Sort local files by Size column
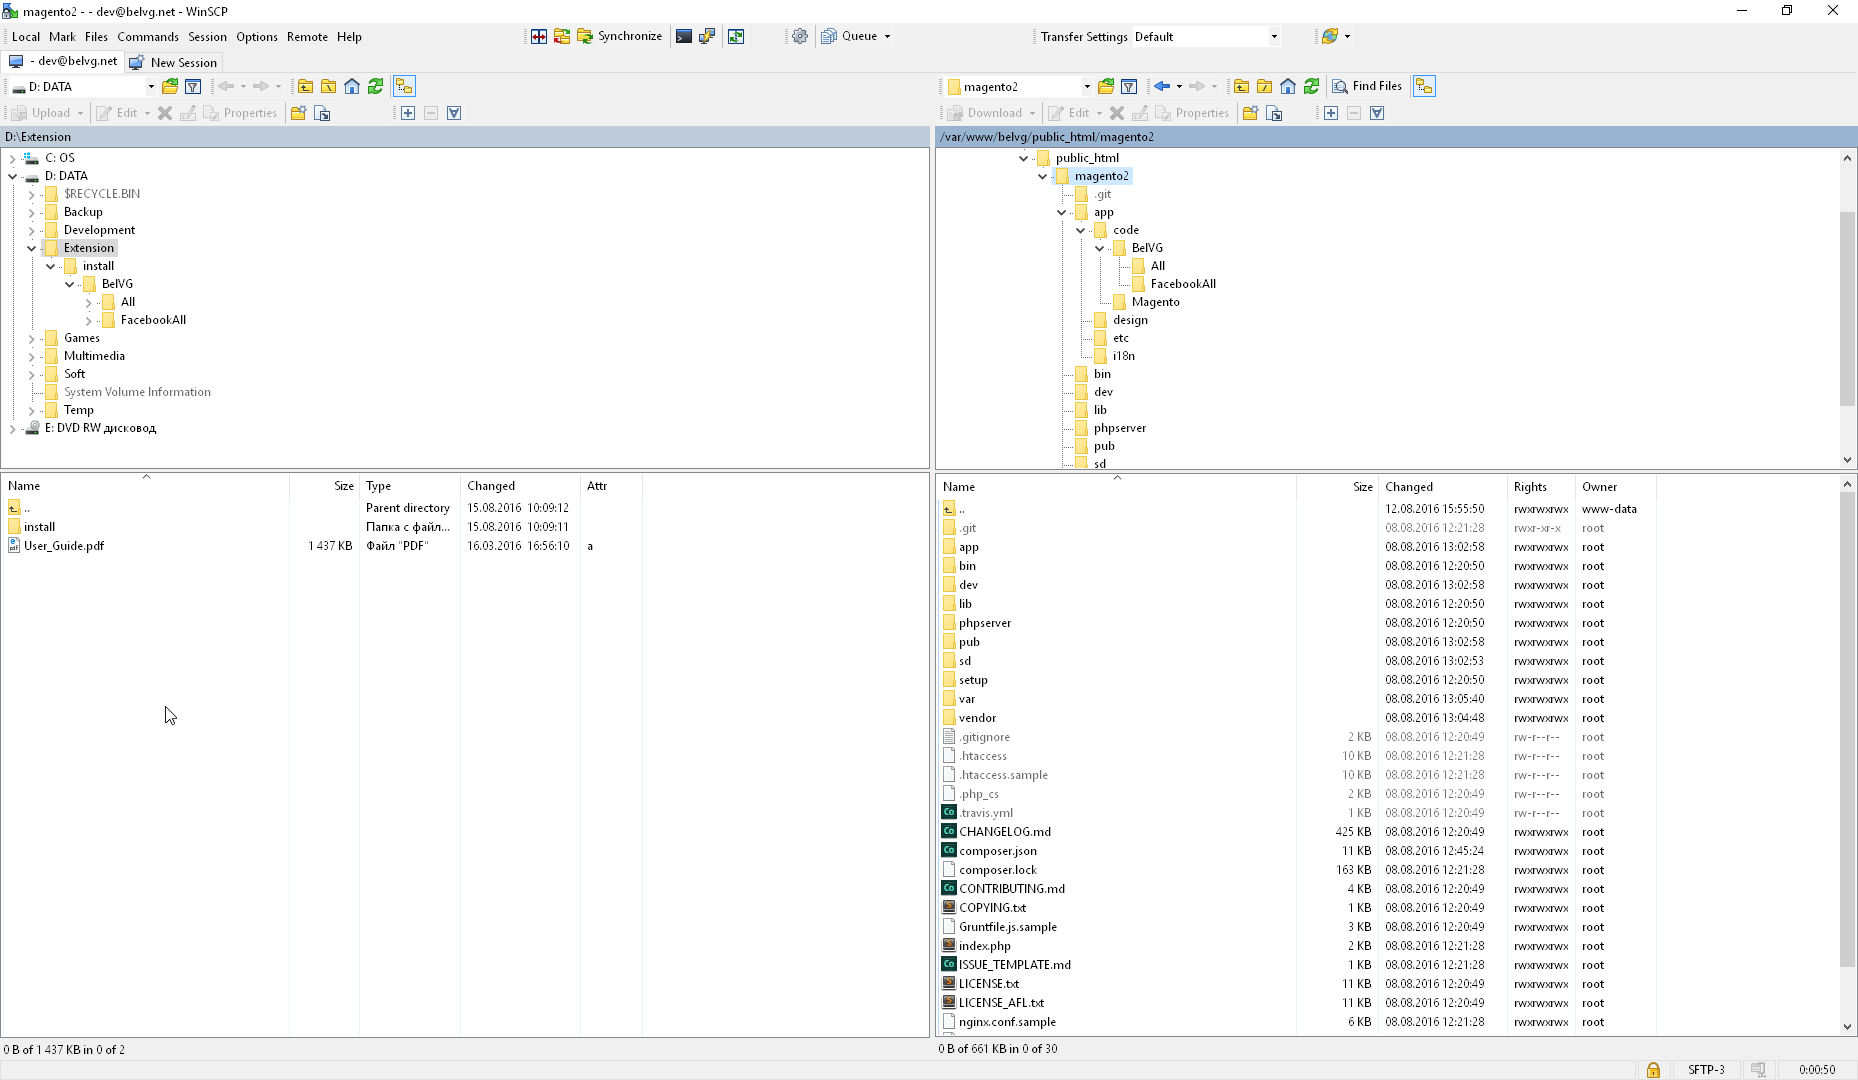Image resolution: width=1858 pixels, height=1080 pixels. (x=324, y=486)
